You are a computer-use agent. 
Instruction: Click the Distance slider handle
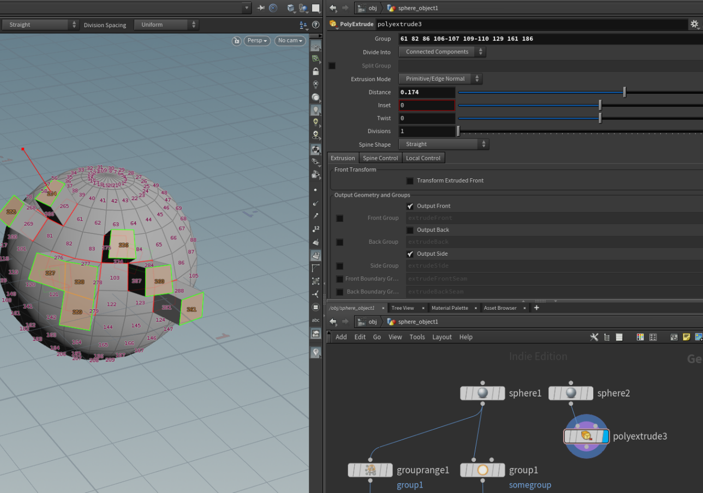624,92
